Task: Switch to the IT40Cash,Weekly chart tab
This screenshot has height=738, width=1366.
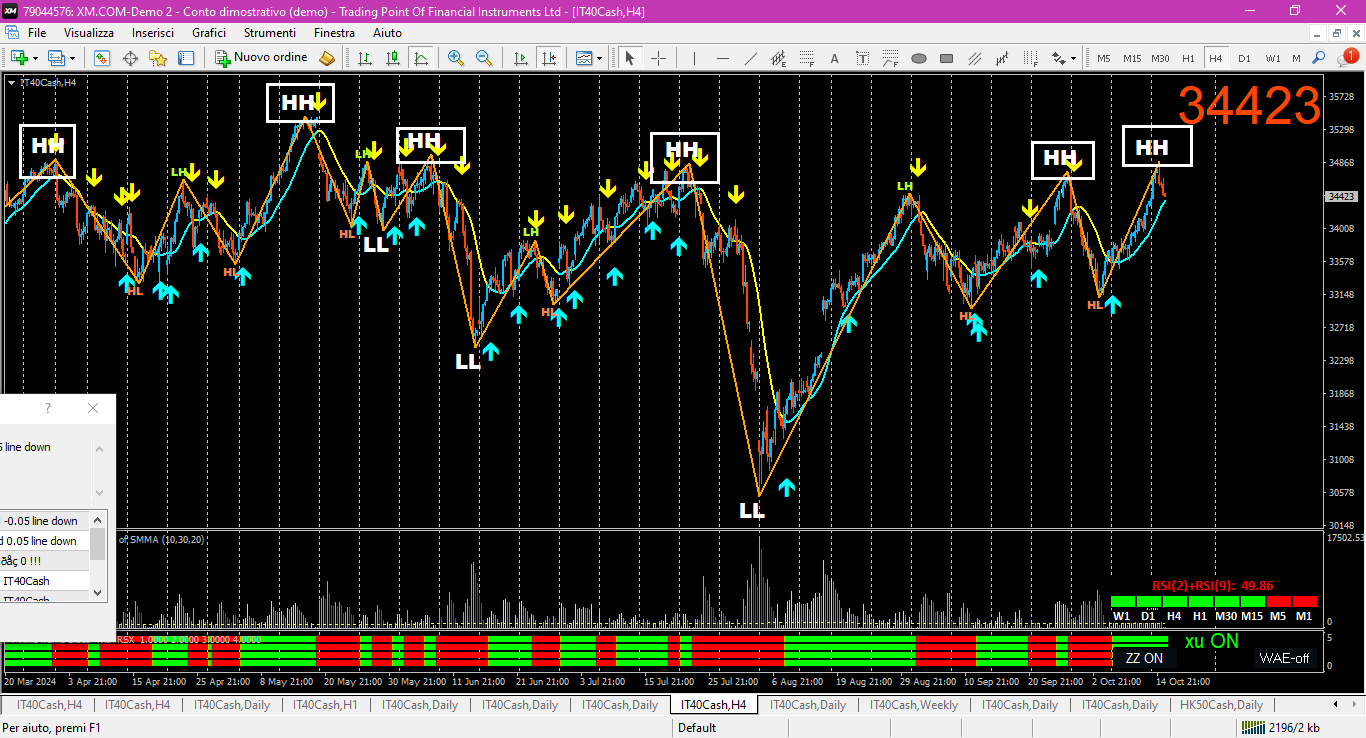Action: click(x=914, y=705)
